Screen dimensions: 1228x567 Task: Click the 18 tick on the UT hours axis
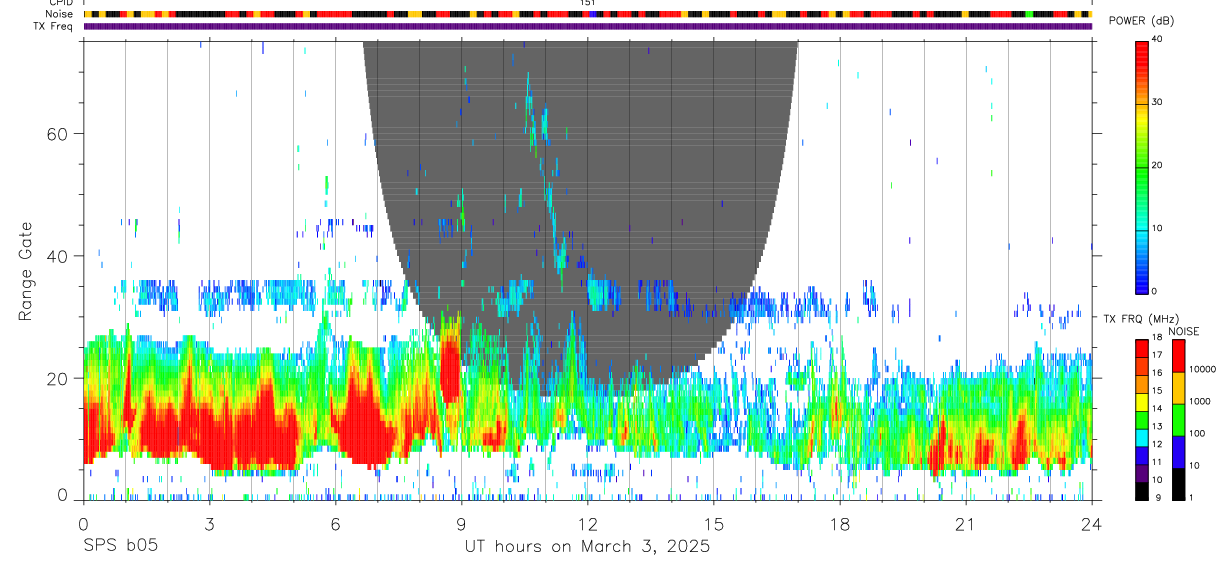pyautogui.click(x=839, y=524)
